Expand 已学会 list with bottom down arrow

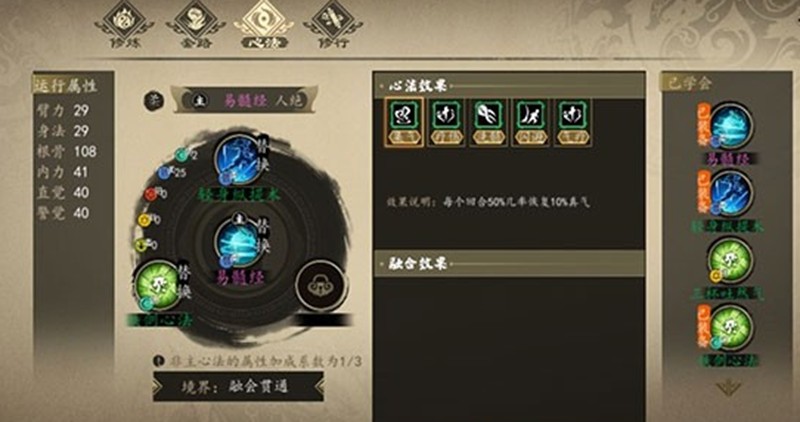point(729,388)
